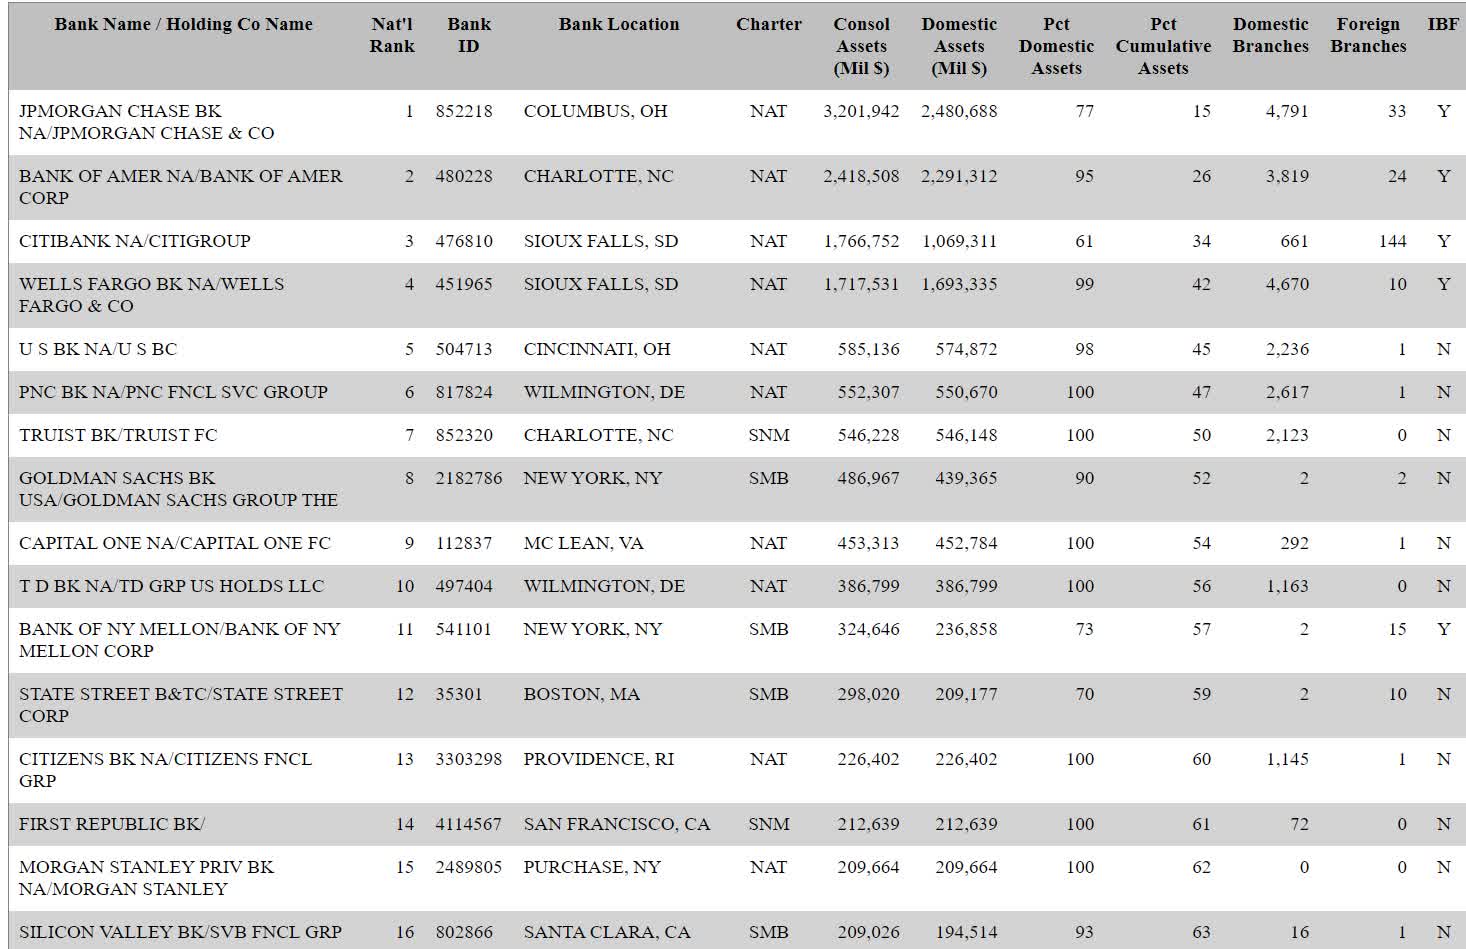Click bank ID 2182786
This screenshot has width=1466, height=949.
(469, 478)
